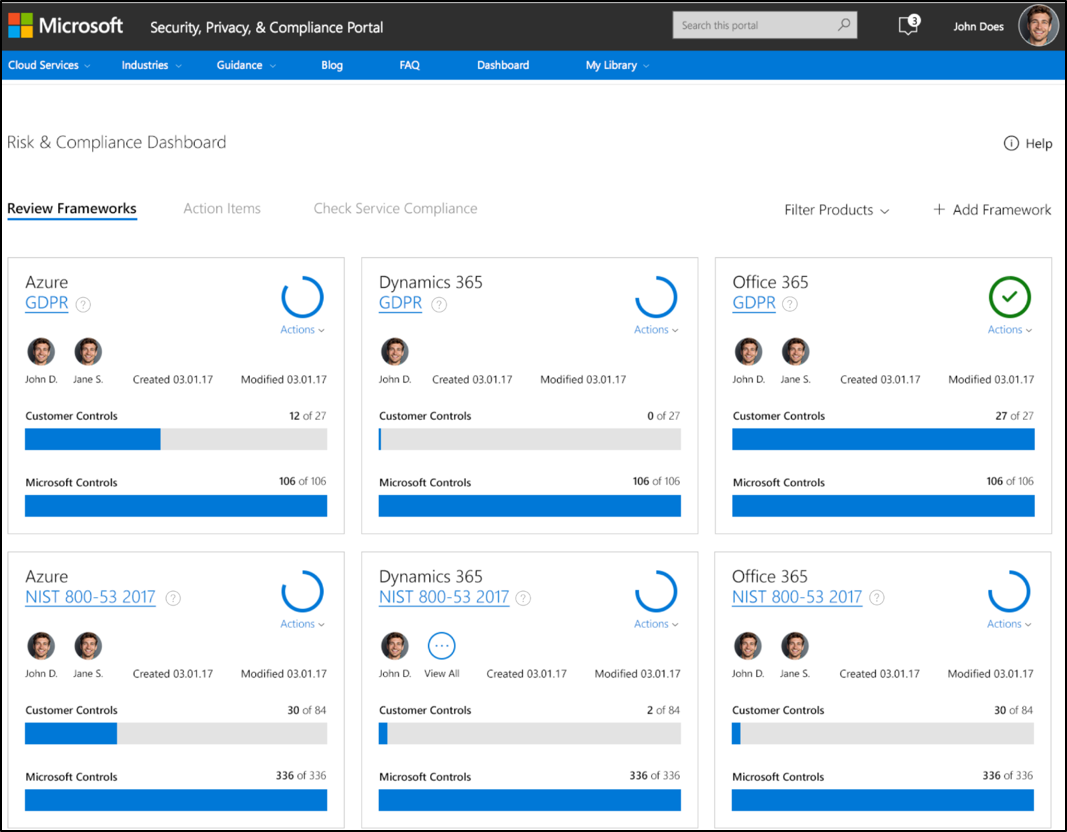This screenshot has height=832, width=1067.
Task: Click progress ring on Azure GDPR card
Action: tap(302, 297)
